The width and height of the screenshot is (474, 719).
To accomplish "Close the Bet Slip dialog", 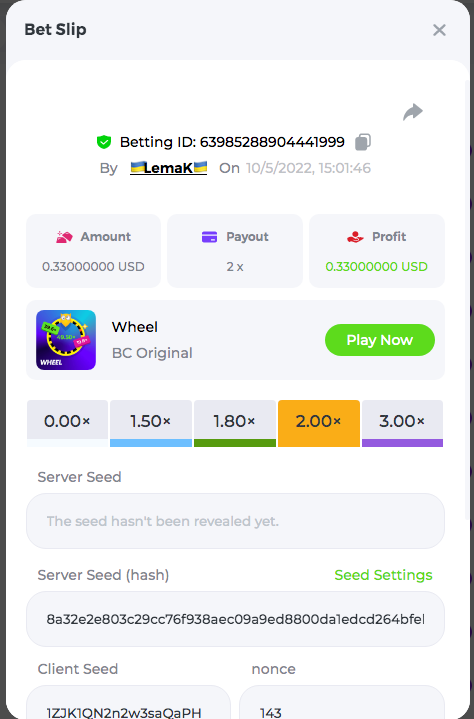I will [439, 30].
